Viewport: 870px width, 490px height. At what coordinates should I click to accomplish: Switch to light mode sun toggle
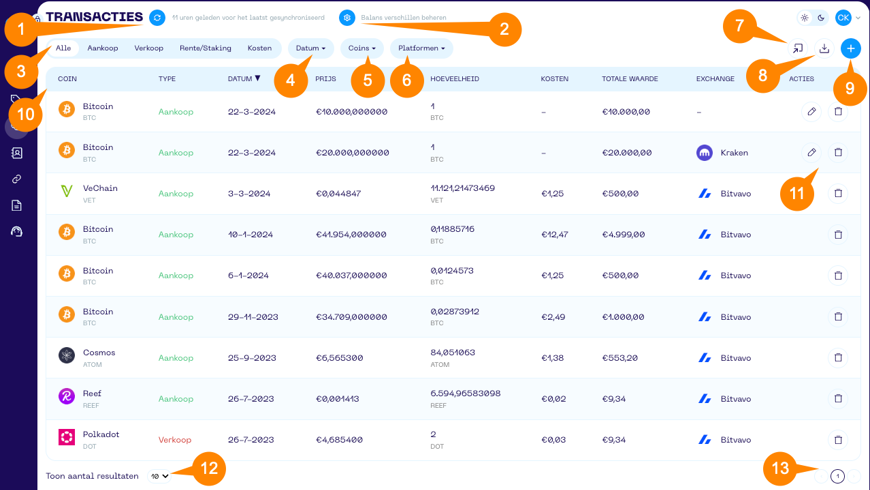(x=805, y=18)
